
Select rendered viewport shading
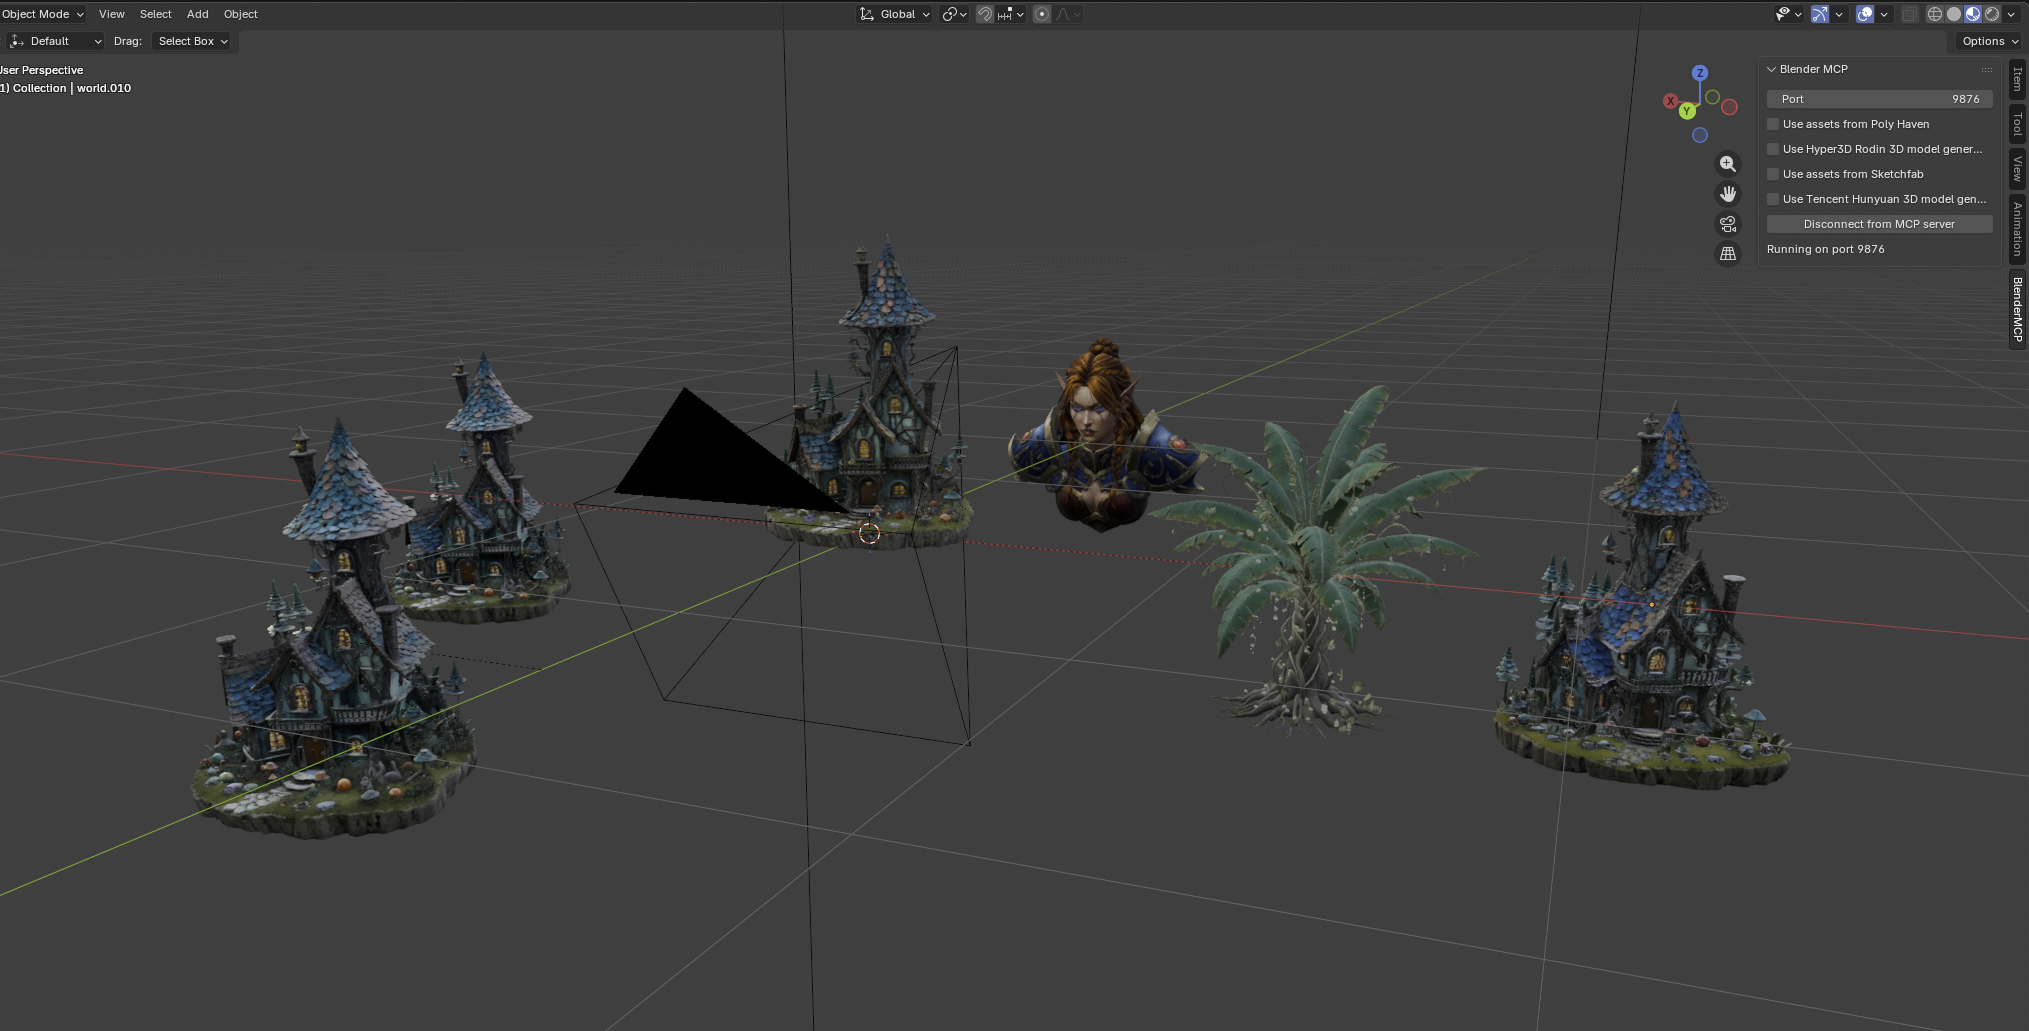[x=1991, y=14]
